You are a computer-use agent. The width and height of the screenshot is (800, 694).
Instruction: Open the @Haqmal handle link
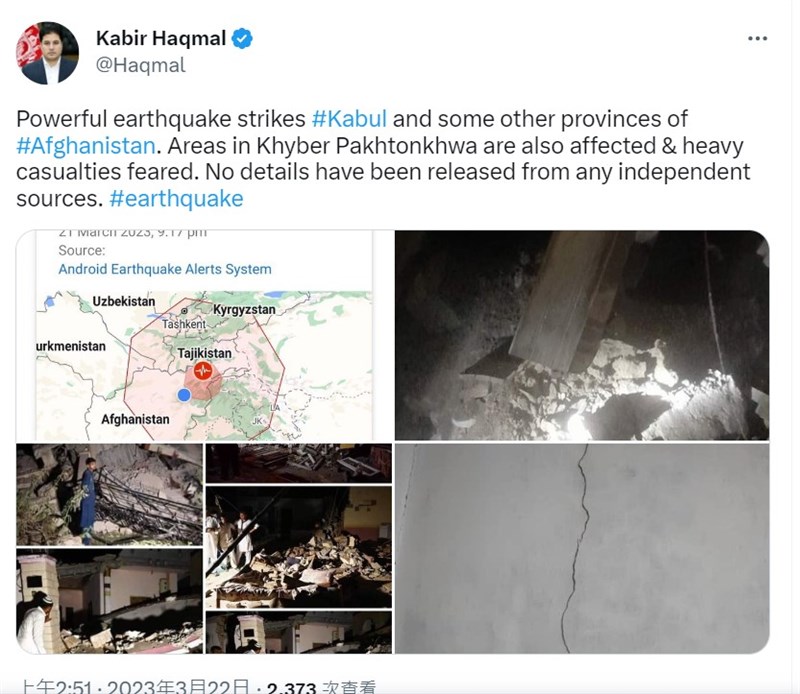[141, 65]
